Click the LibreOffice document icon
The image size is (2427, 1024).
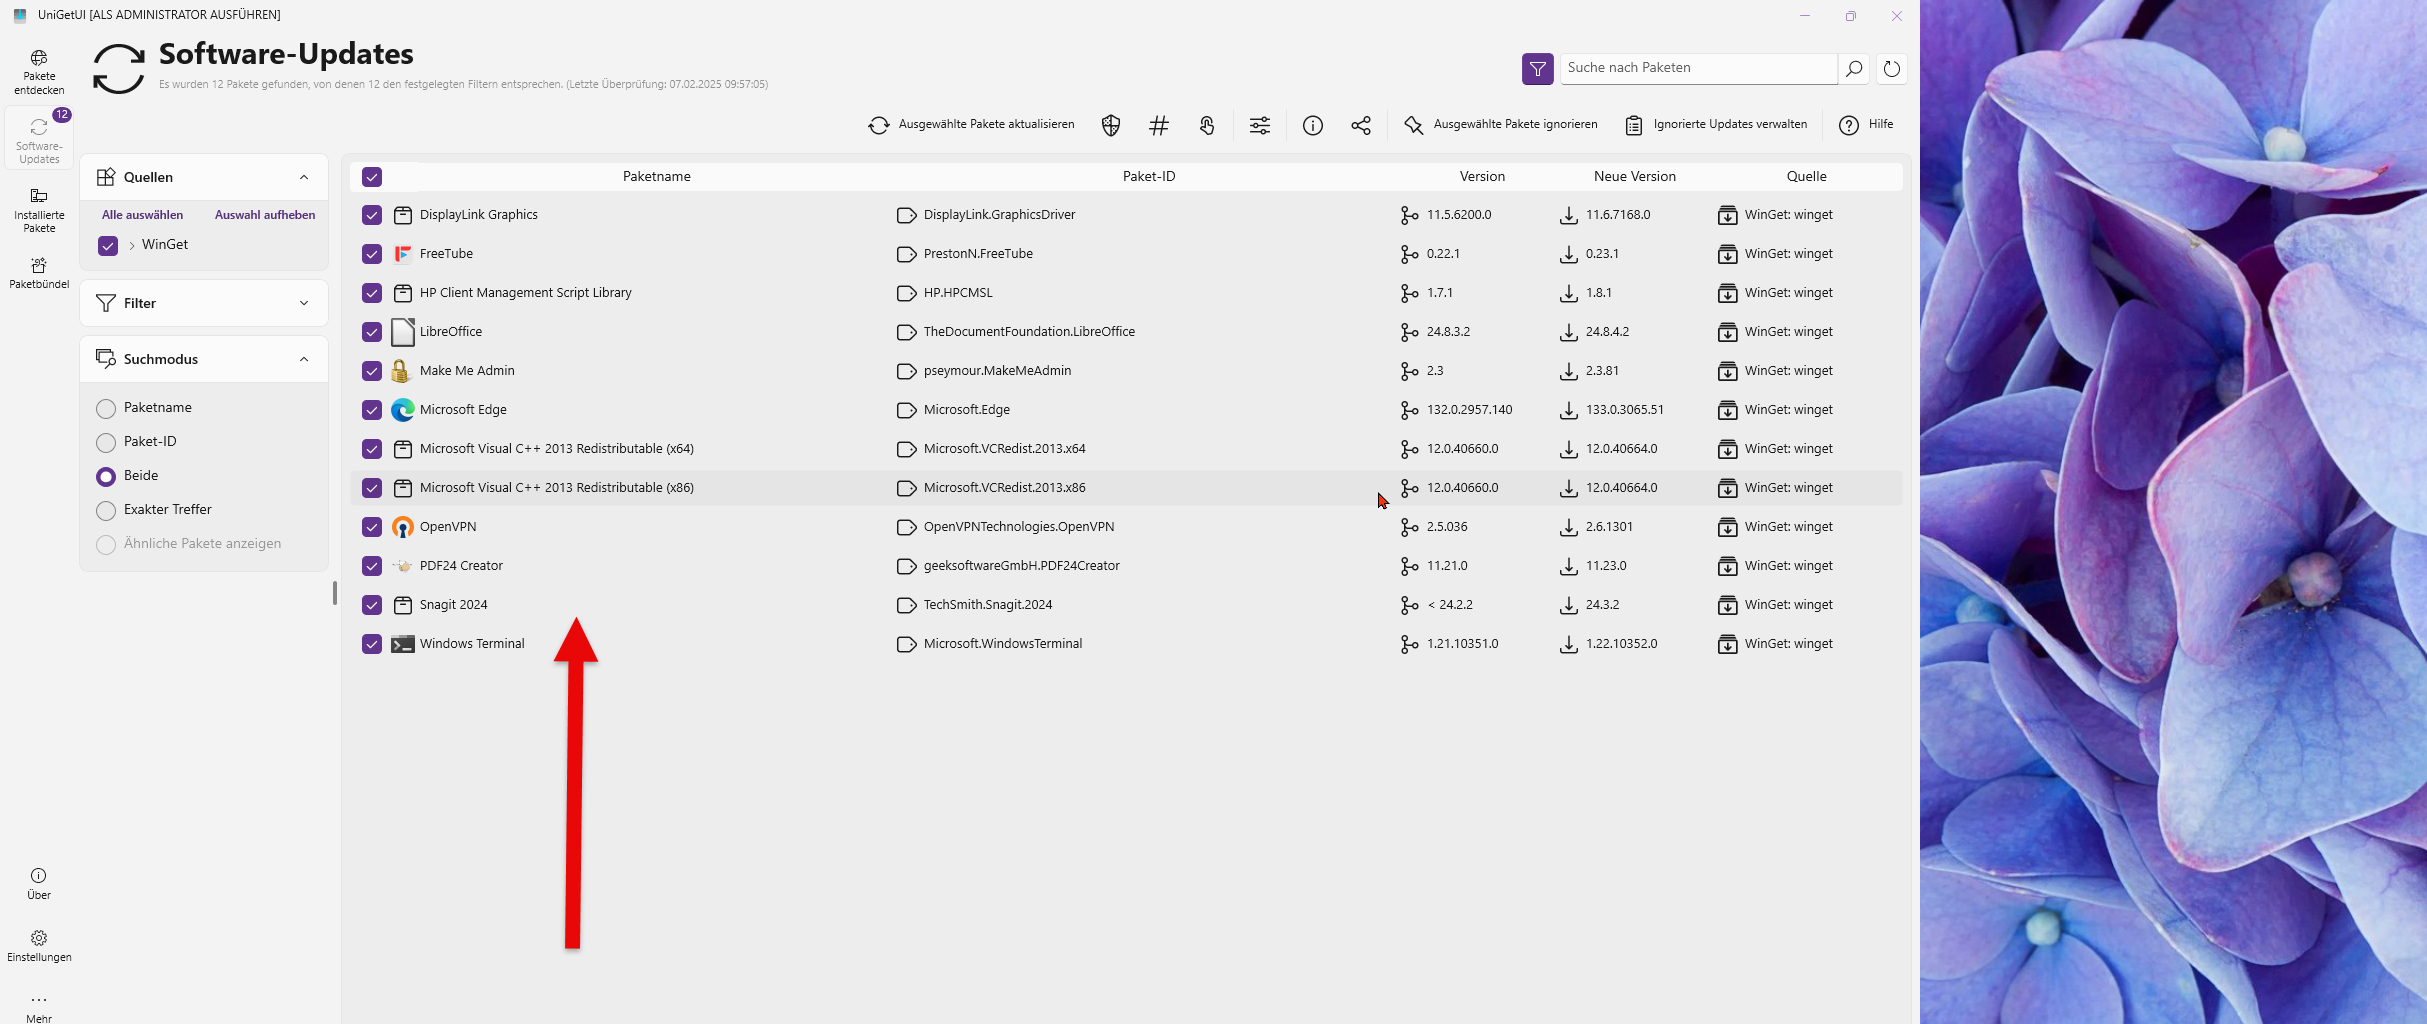(x=403, y=332)
